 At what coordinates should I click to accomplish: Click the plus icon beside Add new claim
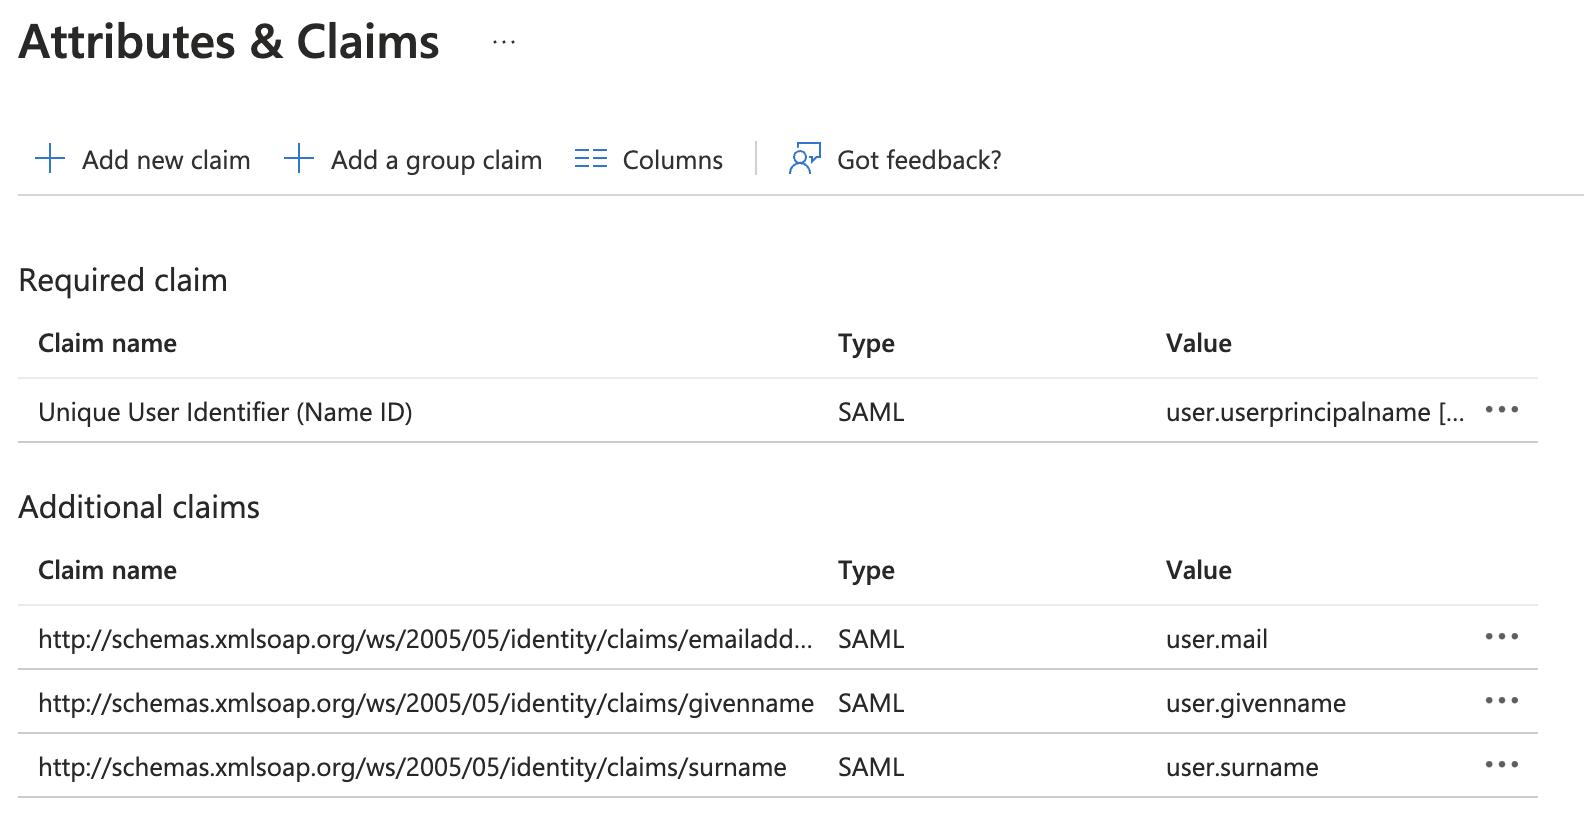(x=50, y=158)
